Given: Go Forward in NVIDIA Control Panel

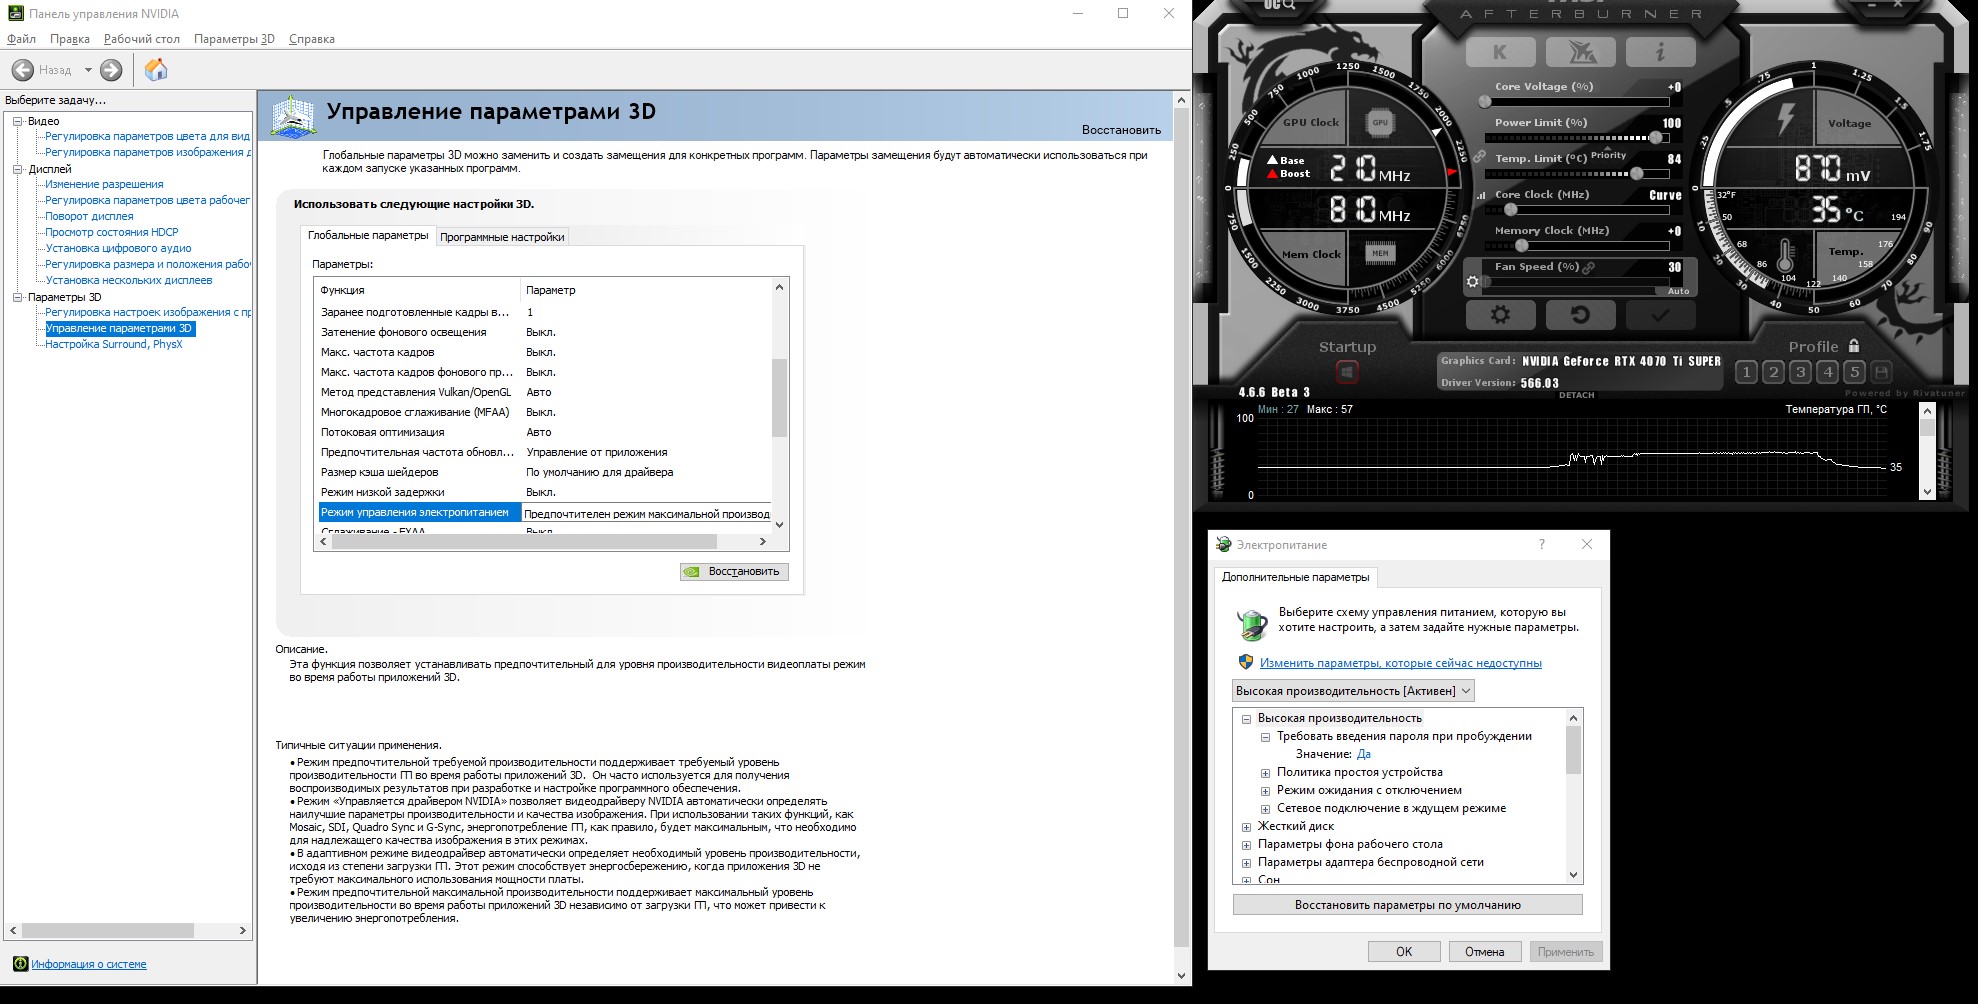Looking at the screenshot, I should [111, 70].
